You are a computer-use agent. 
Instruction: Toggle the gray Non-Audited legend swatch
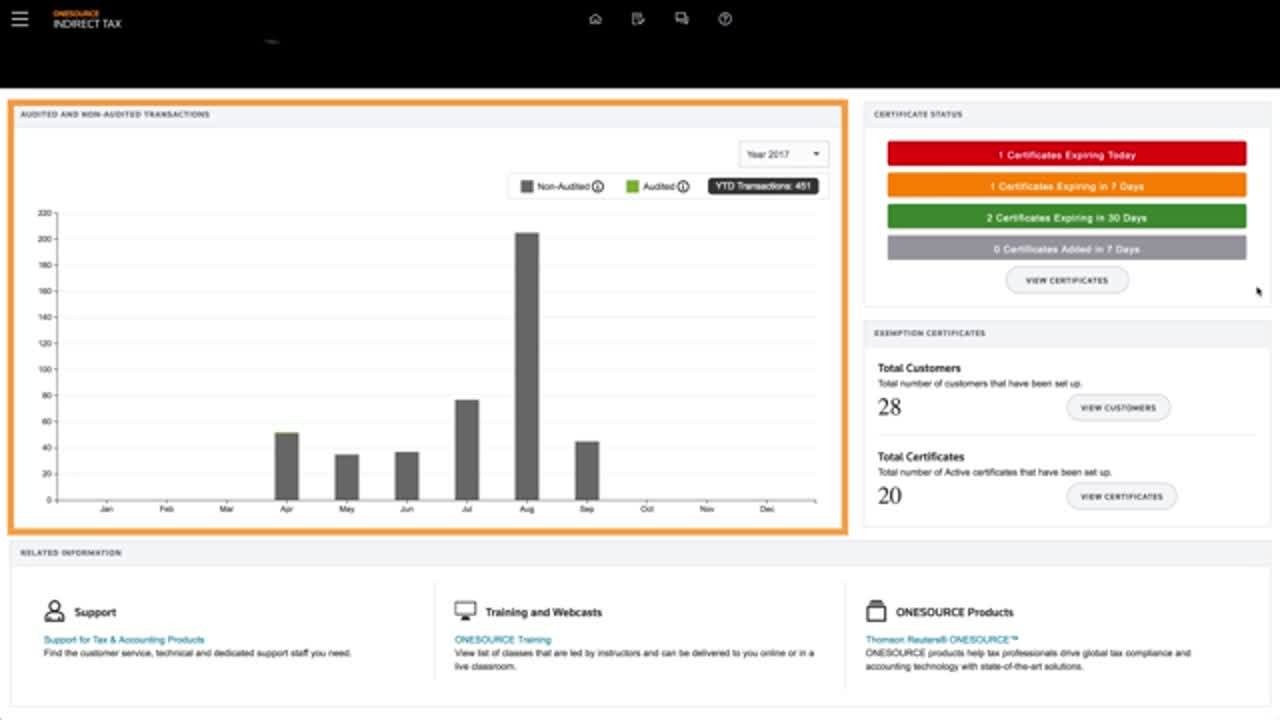[x=527, y=186]
